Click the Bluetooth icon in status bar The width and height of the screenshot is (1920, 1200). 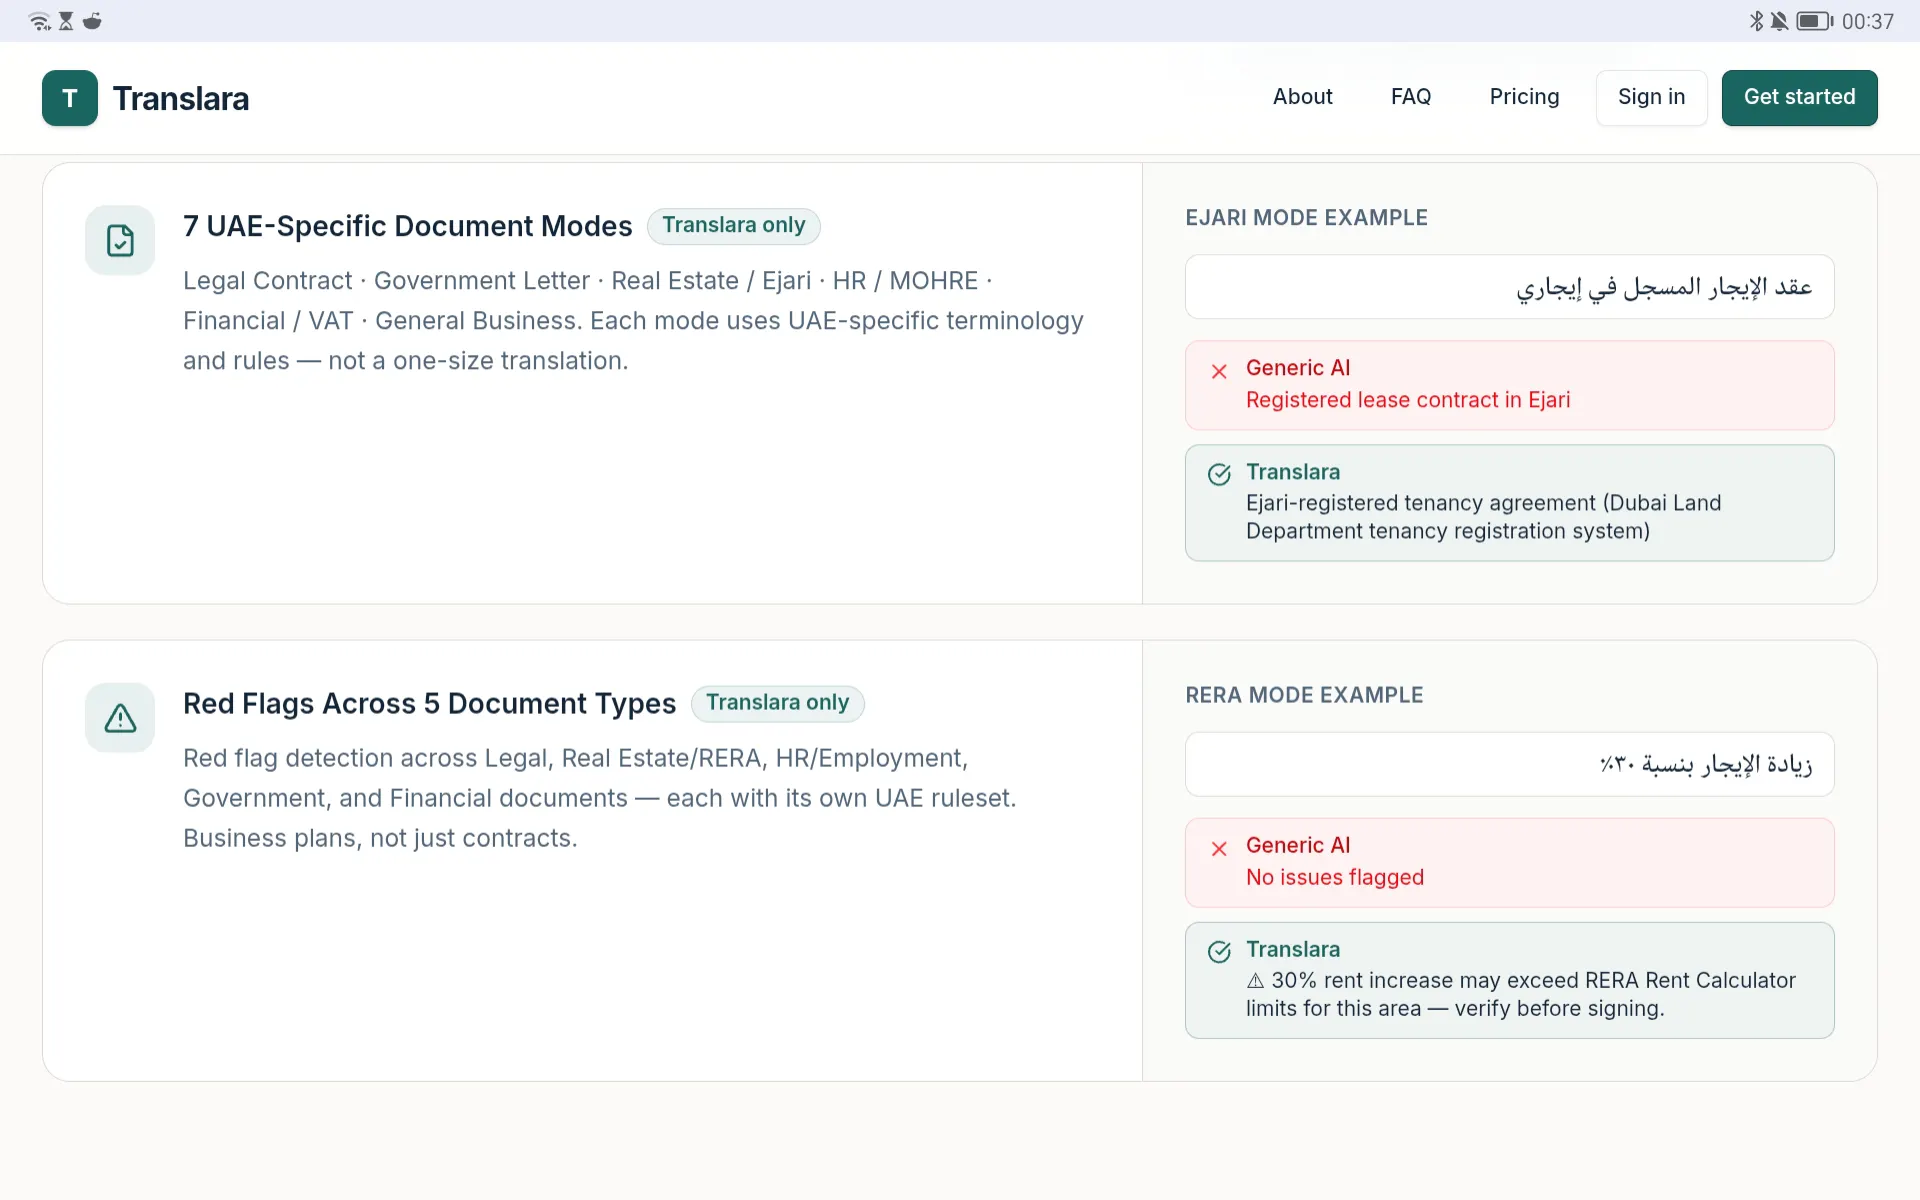tap(1756, 21)
